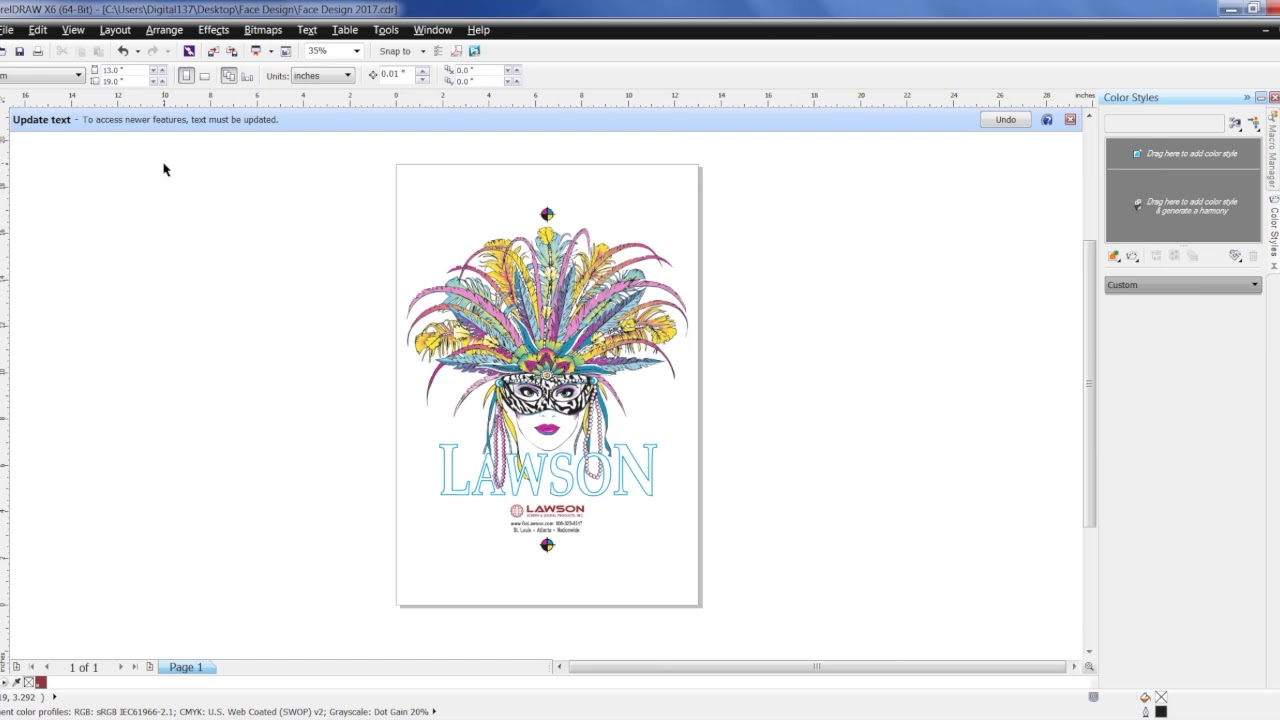Image resolution: width=1280 pixels, height=720 pixels.
Task: Select portrait page orientation
Action: 186,76
